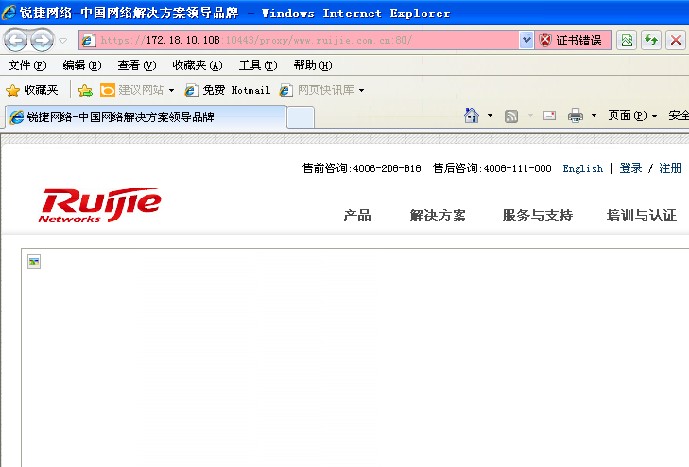Click the page icon in address bar
Image resolution: width=689 pixels, height=467 pixels.
point(88,40)
